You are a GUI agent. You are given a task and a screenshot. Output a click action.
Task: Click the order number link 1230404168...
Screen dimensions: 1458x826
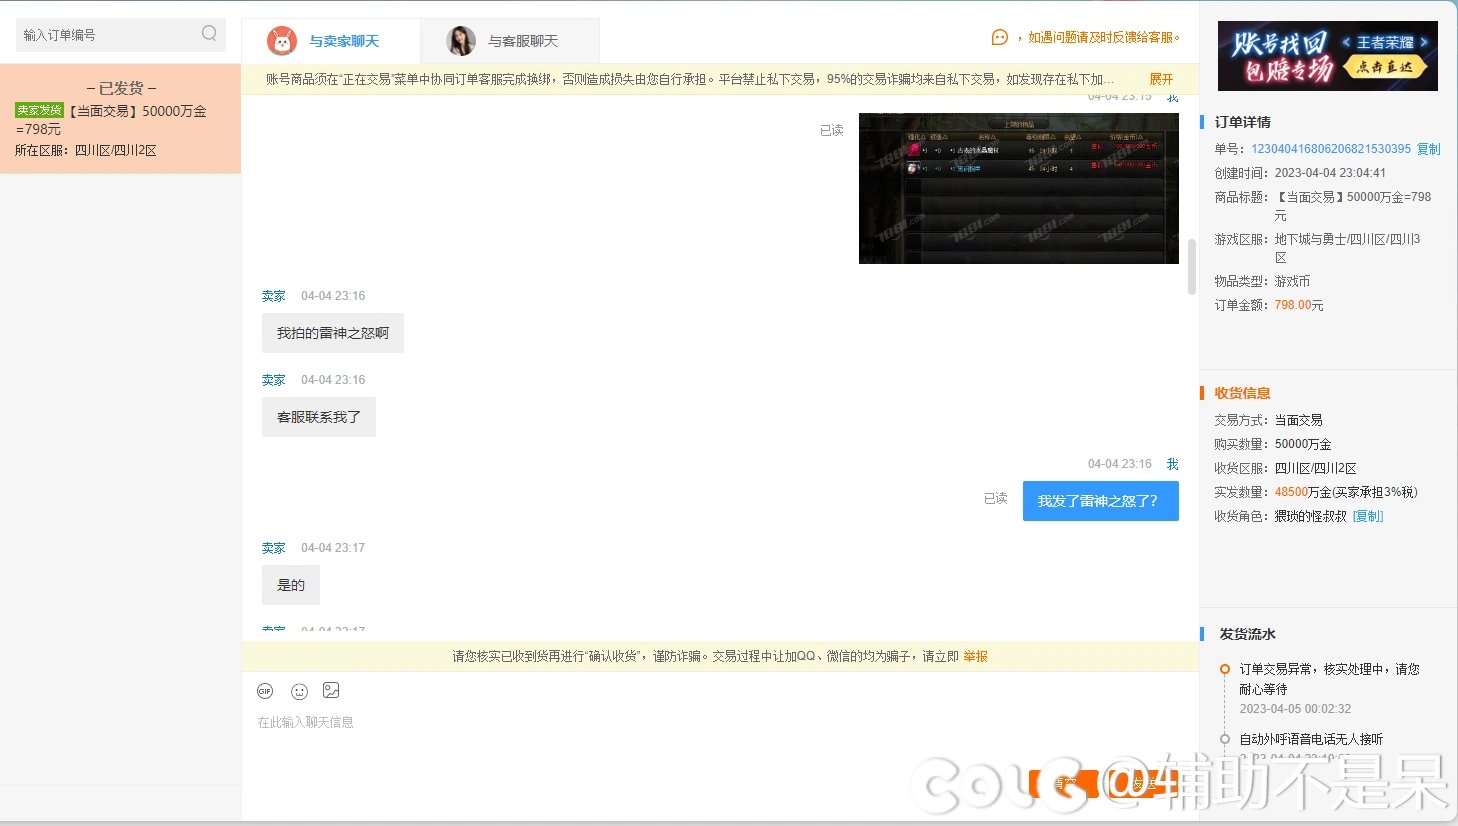point(1330,149)
